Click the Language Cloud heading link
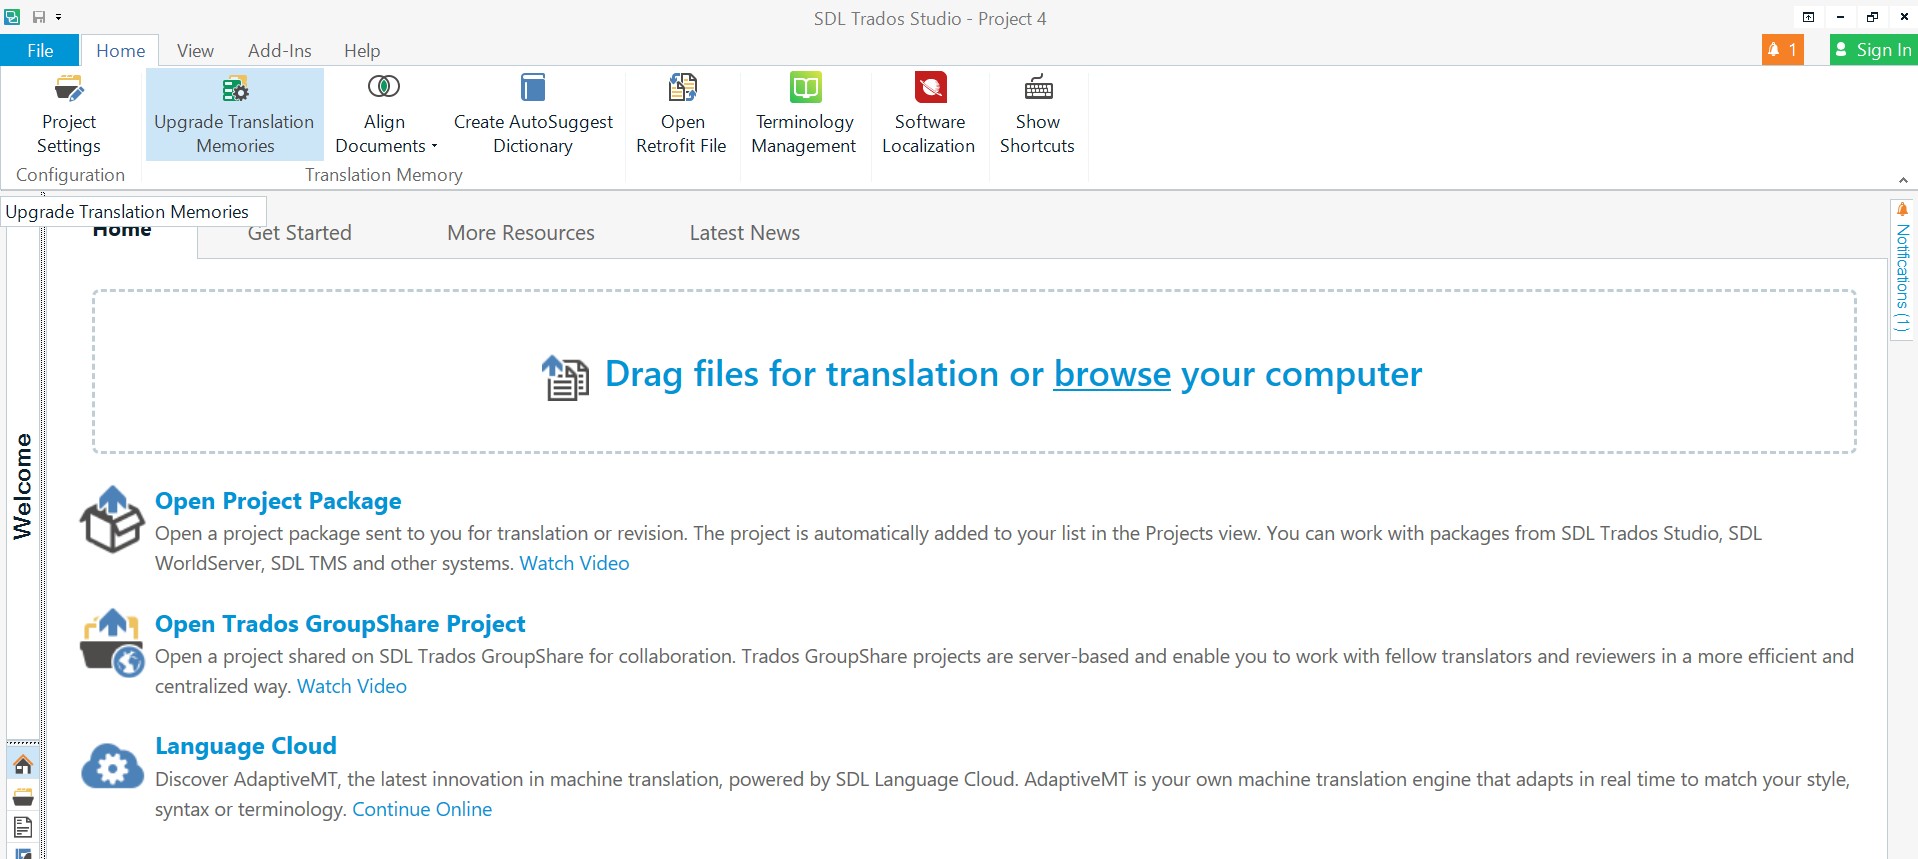Screen dimensions: 1918x859 (x=246, y=745)
